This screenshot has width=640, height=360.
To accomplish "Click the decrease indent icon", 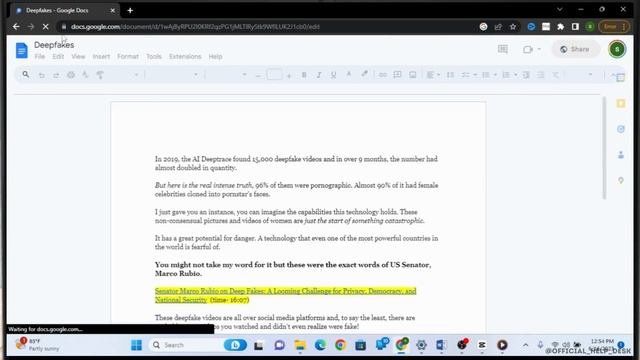I will [x=526, y=75].
